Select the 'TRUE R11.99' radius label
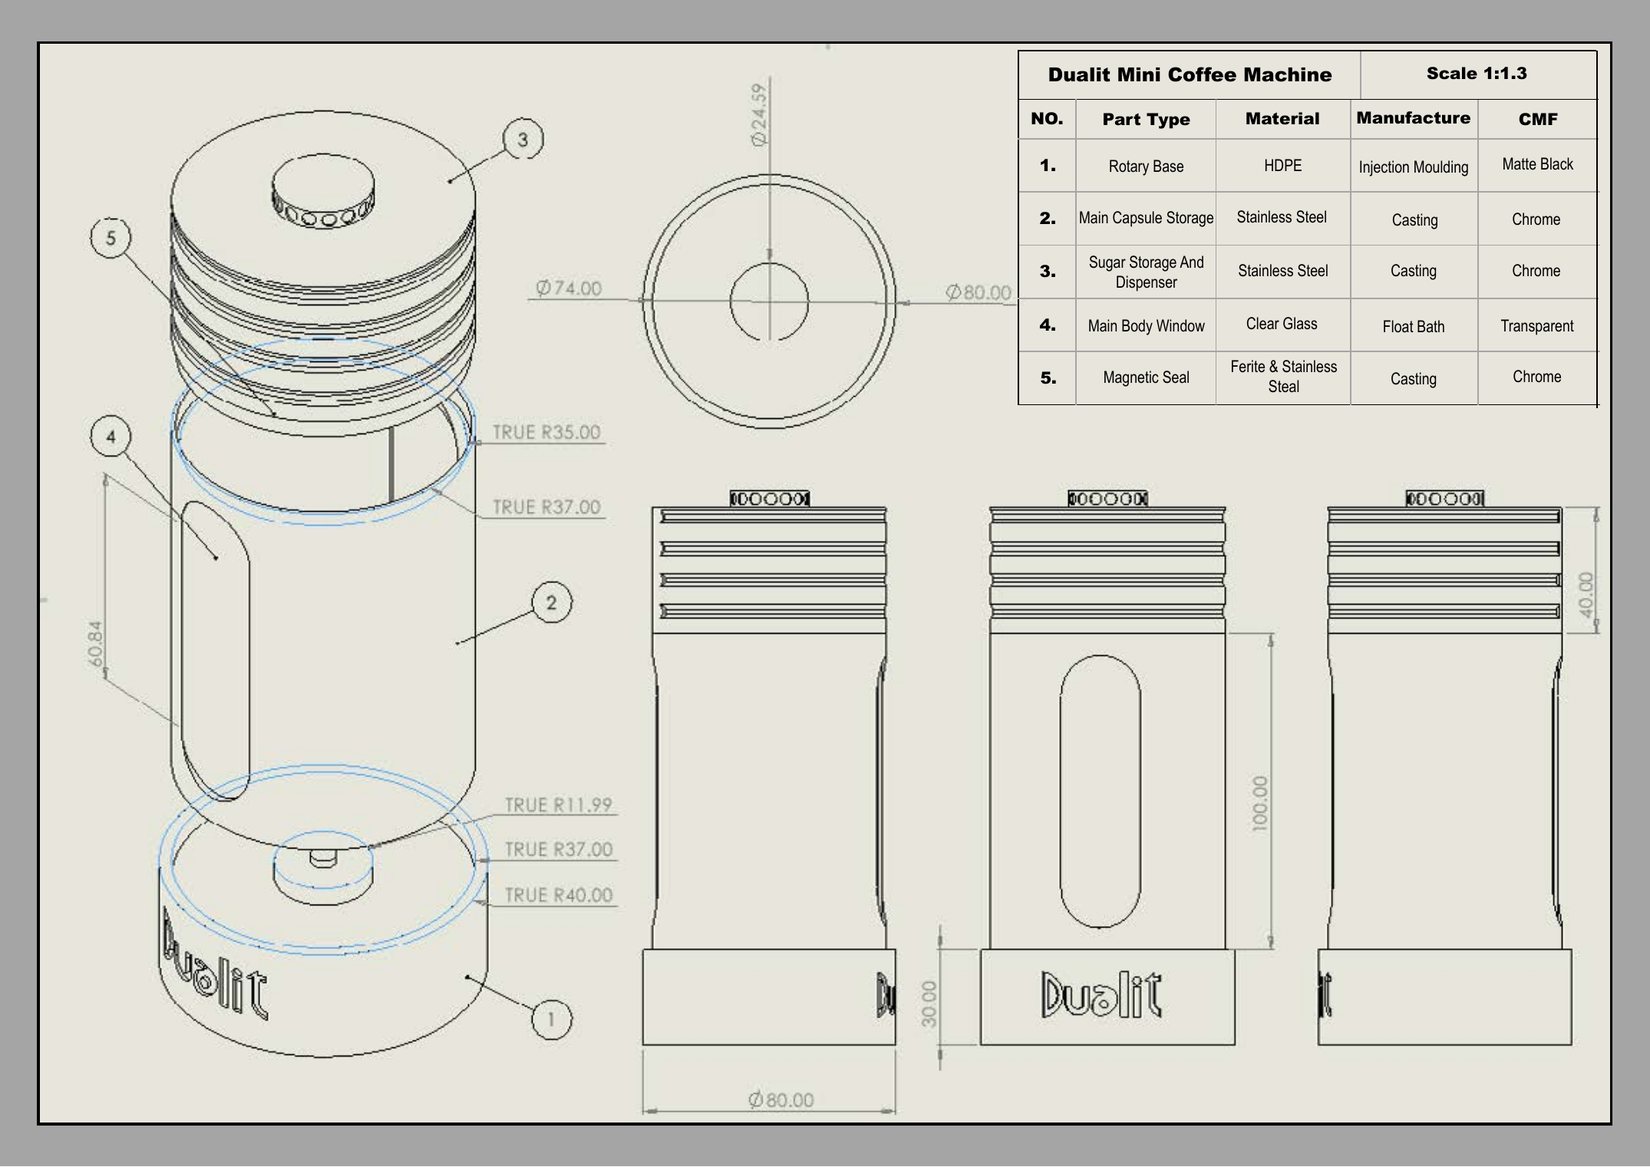The image size is (1650, 1167). click(558, 805)
